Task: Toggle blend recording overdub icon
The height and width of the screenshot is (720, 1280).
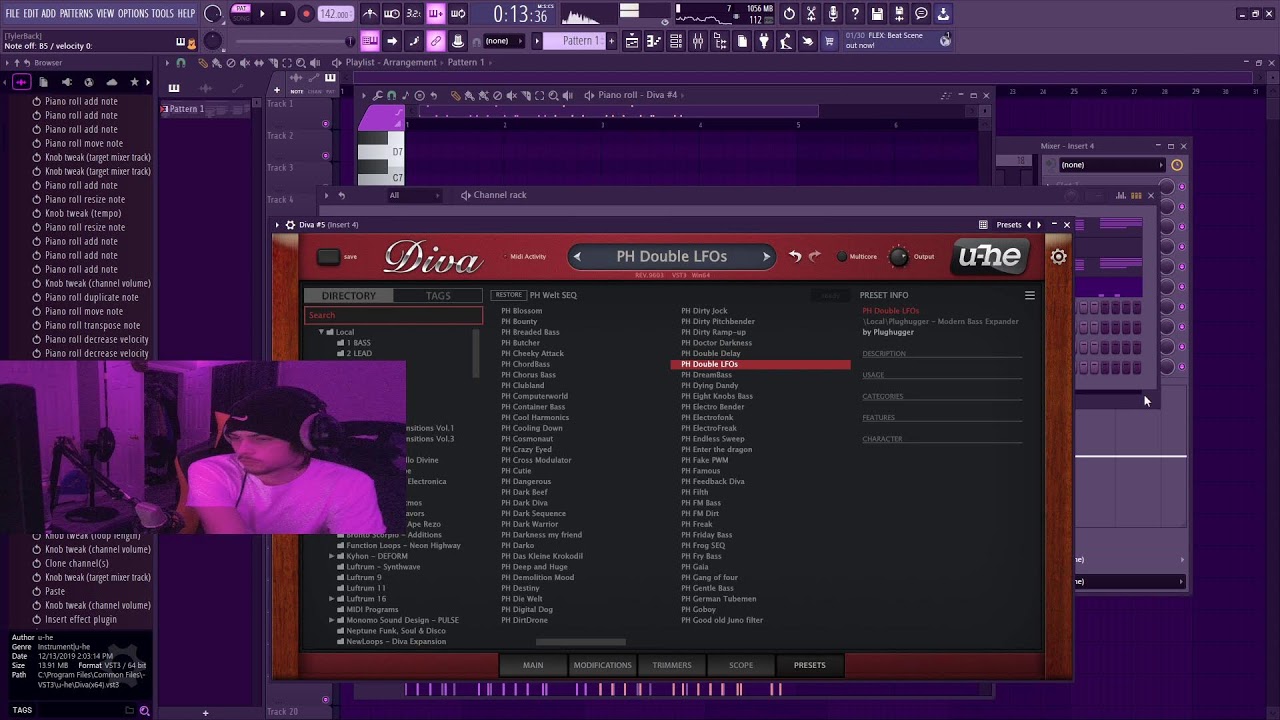Action: click(435, 14)
